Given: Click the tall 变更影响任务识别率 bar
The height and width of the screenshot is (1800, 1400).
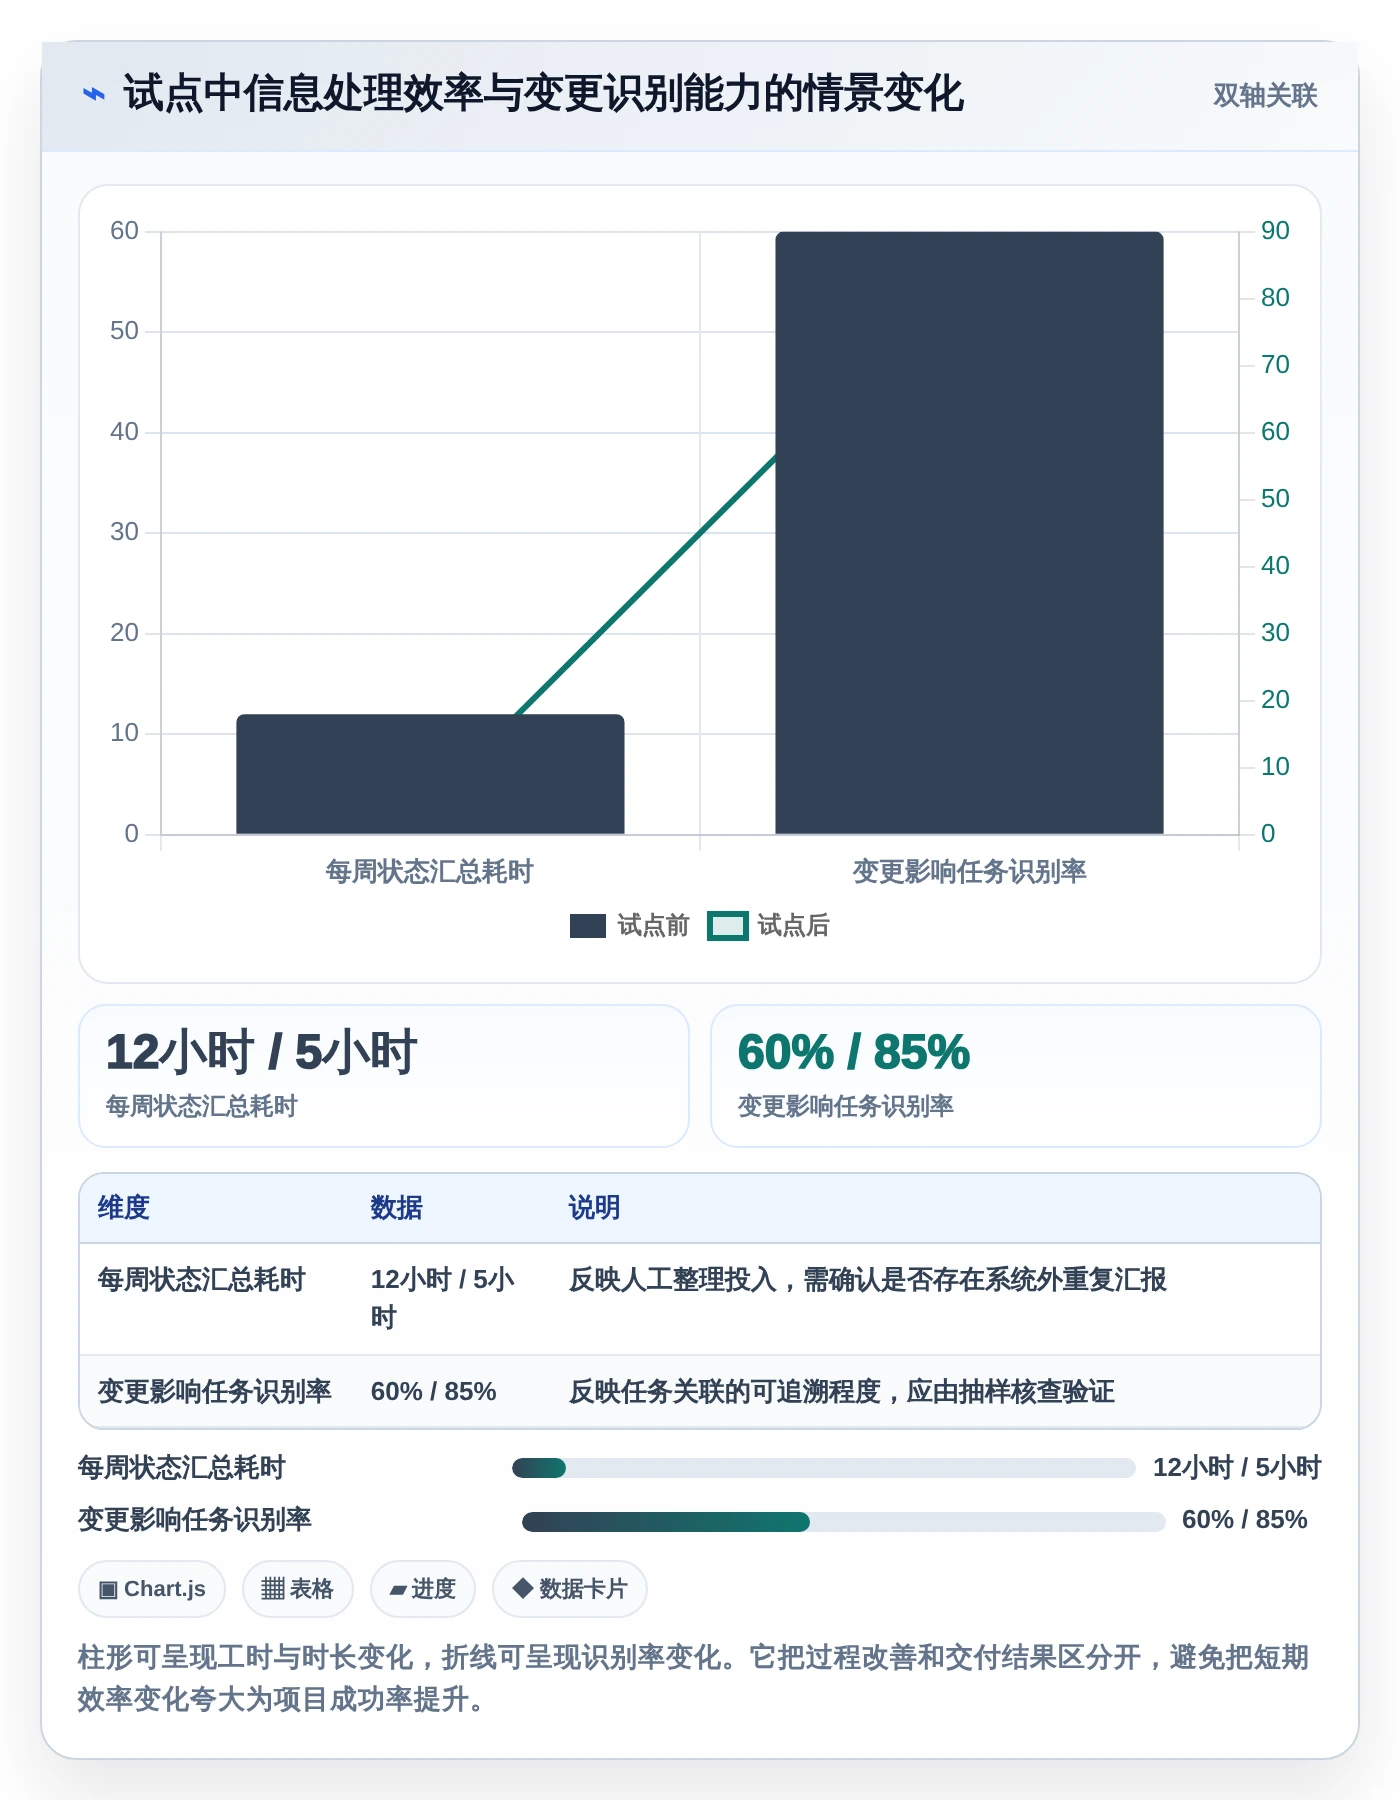Looking at the screenshot, I should 969,533.
